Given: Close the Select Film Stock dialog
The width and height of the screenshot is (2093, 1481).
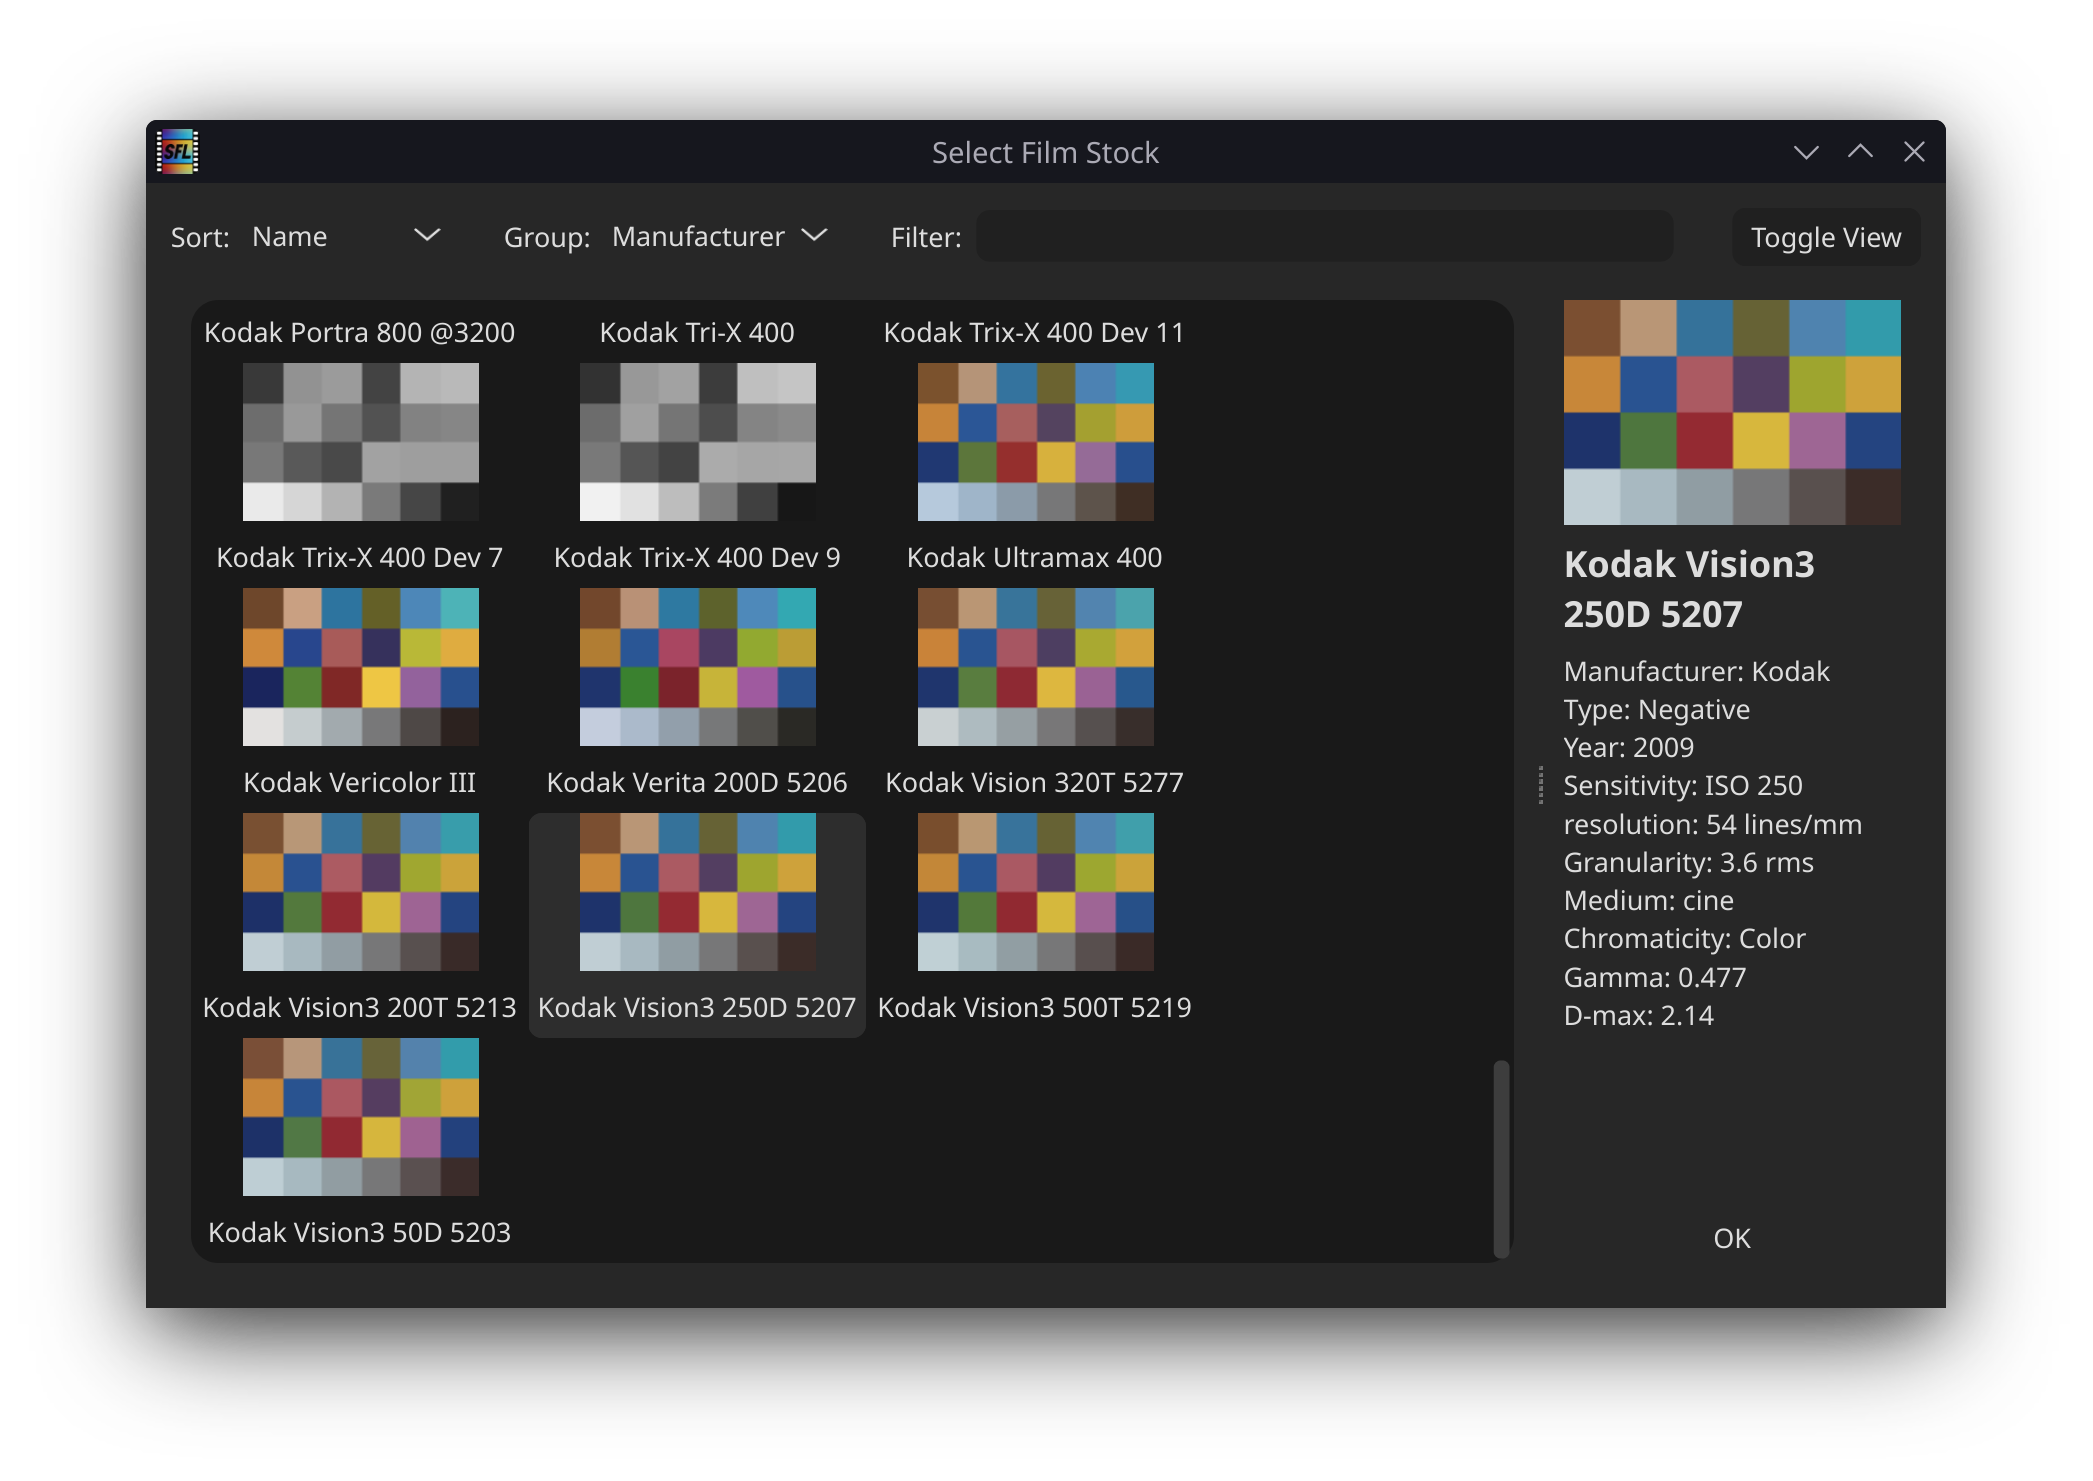Looking at the screenshot, I should coord(1914,152).
